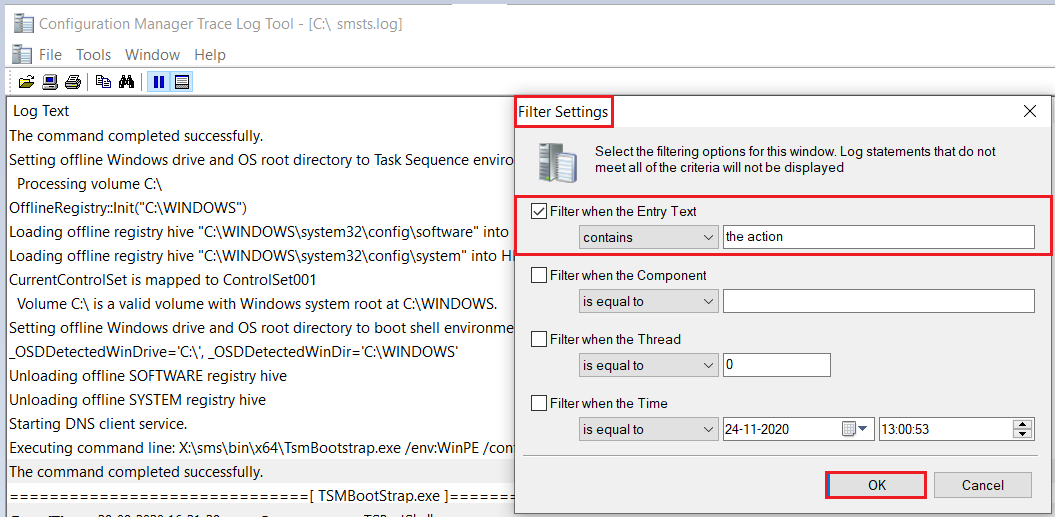The width and height of the screenshot is (1055, 517).
Task: Click the Component filter text field
Action: [879, 301]
